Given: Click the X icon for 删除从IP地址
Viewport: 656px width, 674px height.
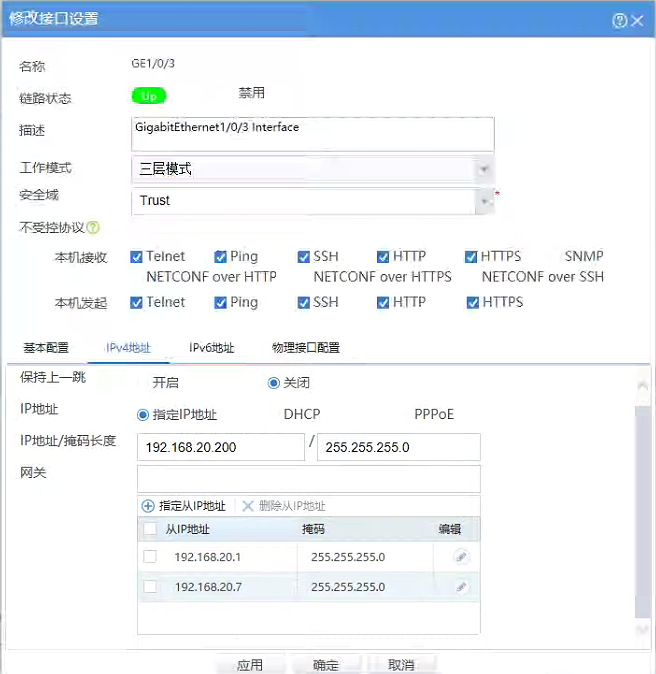Looking at the screenshot, I should point(248,506).
